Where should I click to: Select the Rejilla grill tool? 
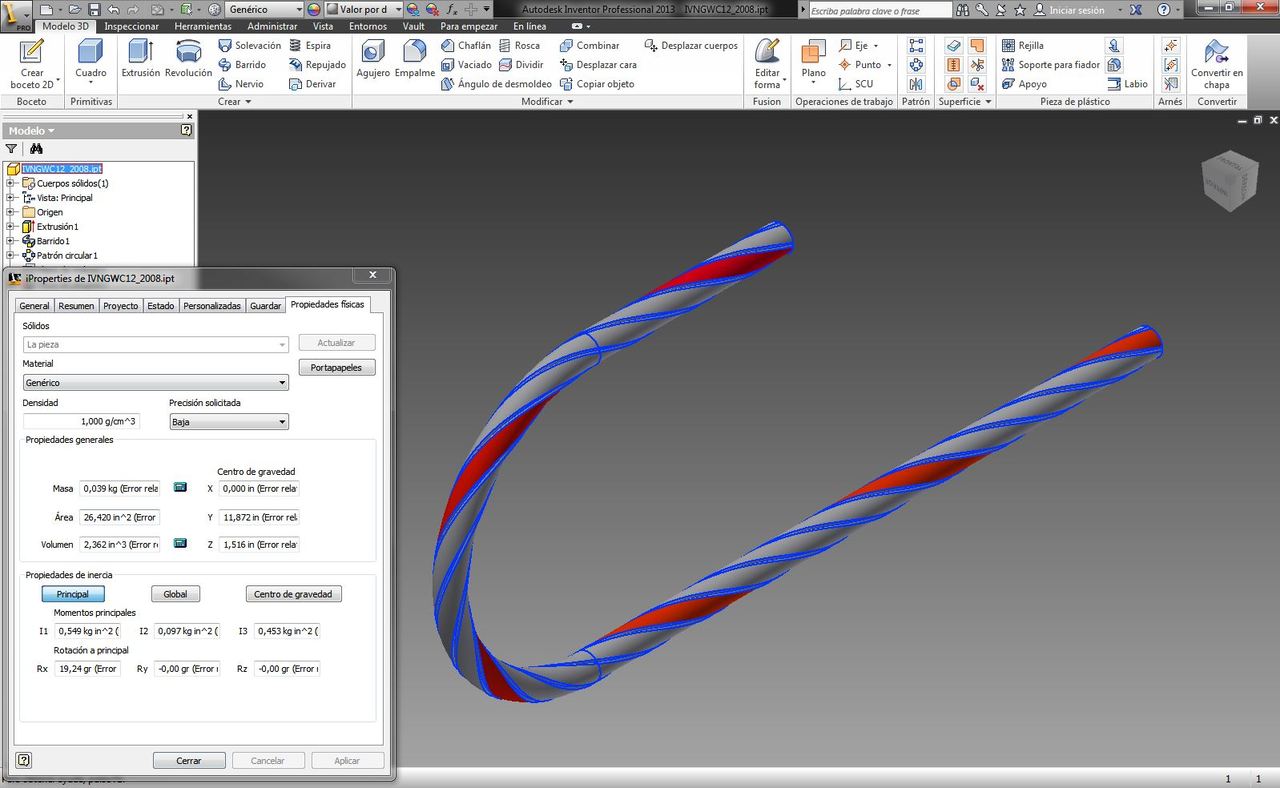pyautogui.click(x=1022, y=45)
